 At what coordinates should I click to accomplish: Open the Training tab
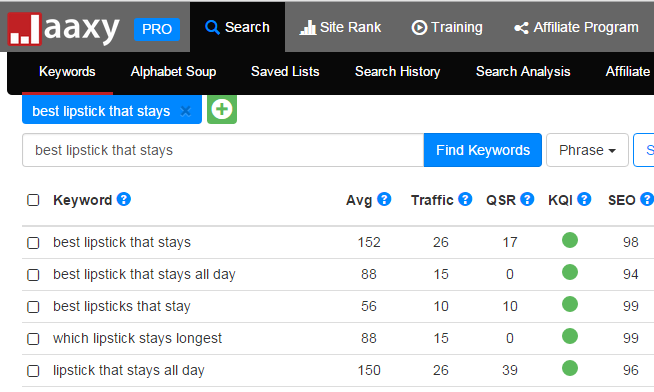447,27
